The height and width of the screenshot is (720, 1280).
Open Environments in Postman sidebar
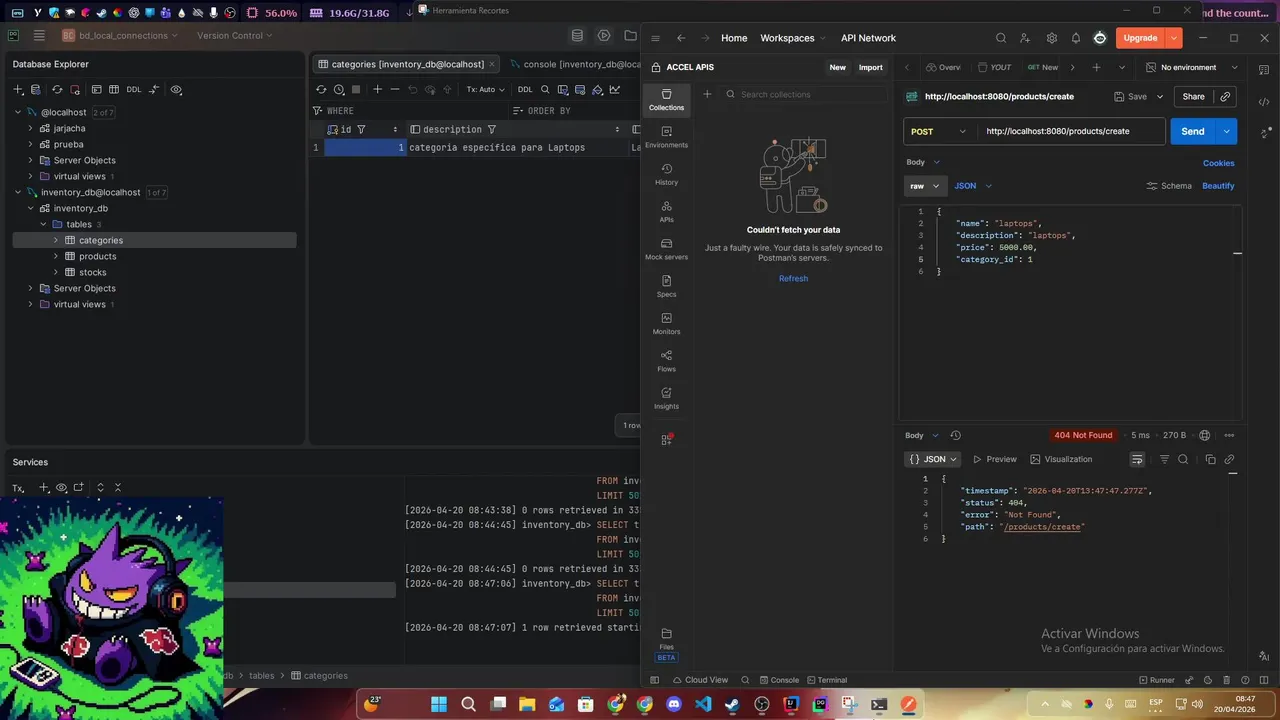point(666,137)
